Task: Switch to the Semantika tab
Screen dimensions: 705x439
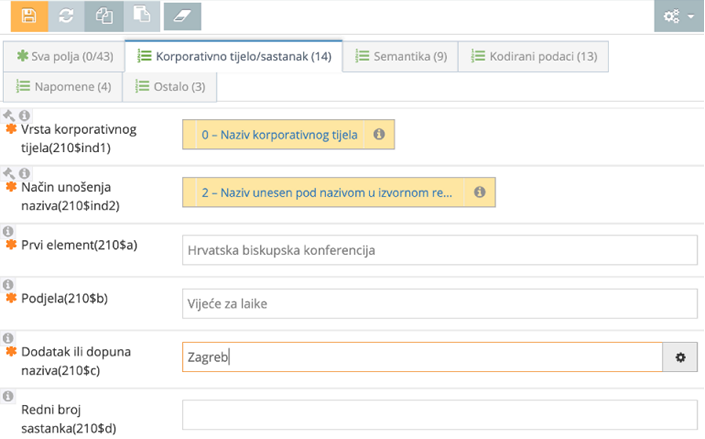Action: click(x=401, y=56)
